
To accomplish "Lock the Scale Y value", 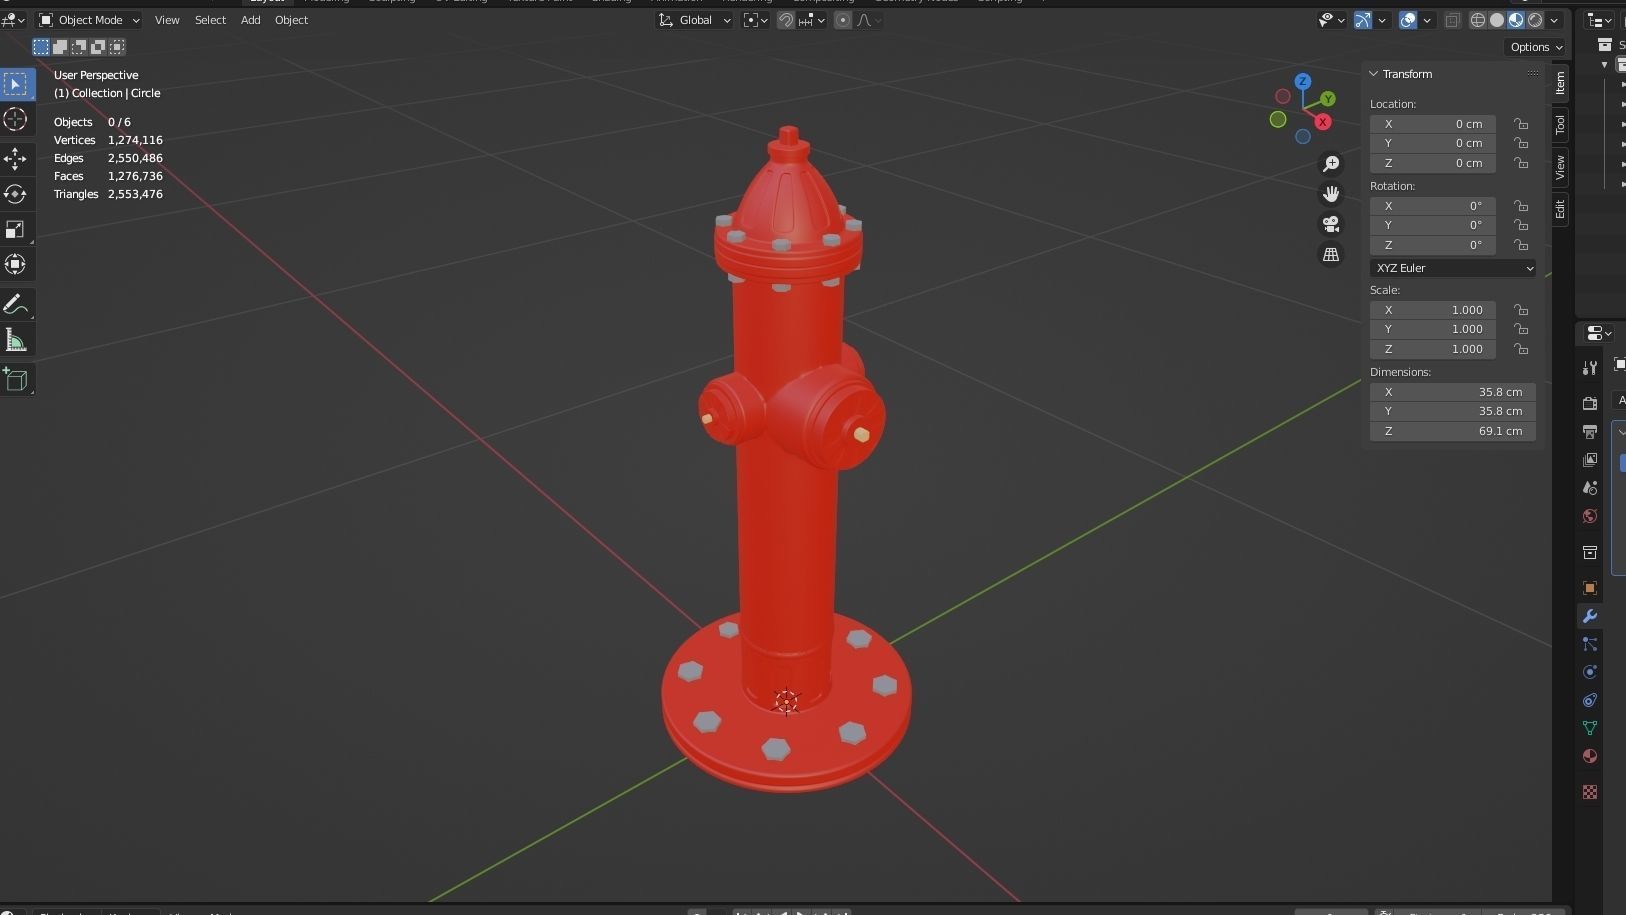I will coord(1521,329).
